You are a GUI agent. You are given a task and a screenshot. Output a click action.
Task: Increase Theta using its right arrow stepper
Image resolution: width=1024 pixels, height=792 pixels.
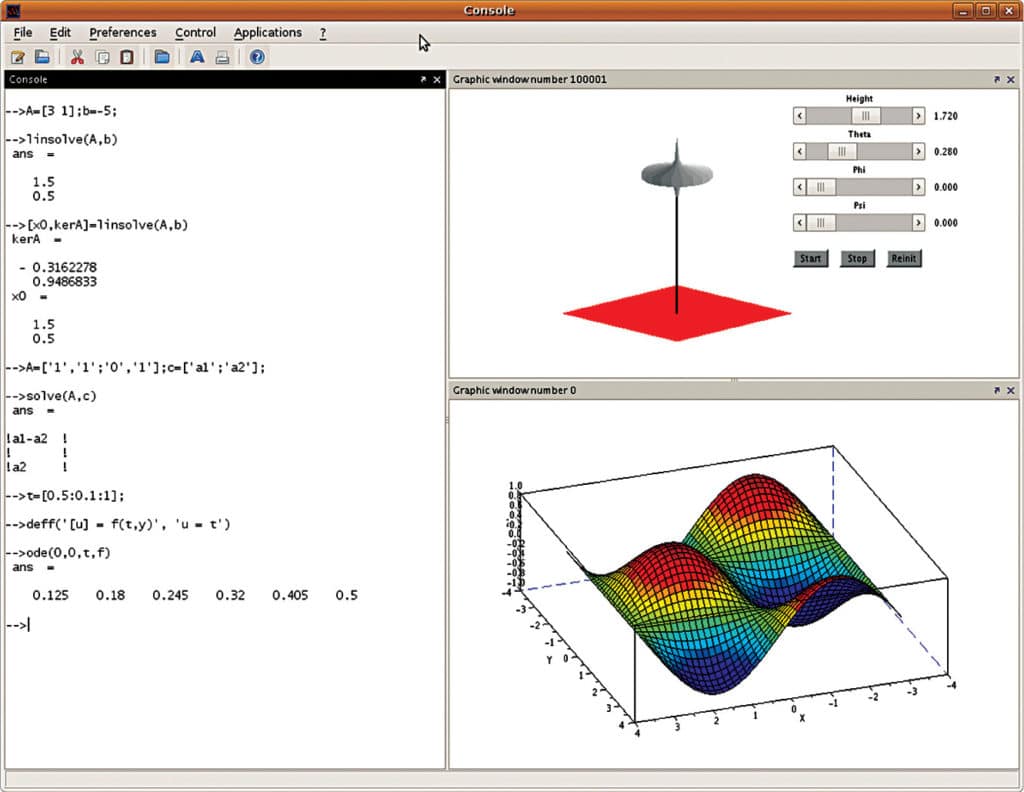click(920, 151)
